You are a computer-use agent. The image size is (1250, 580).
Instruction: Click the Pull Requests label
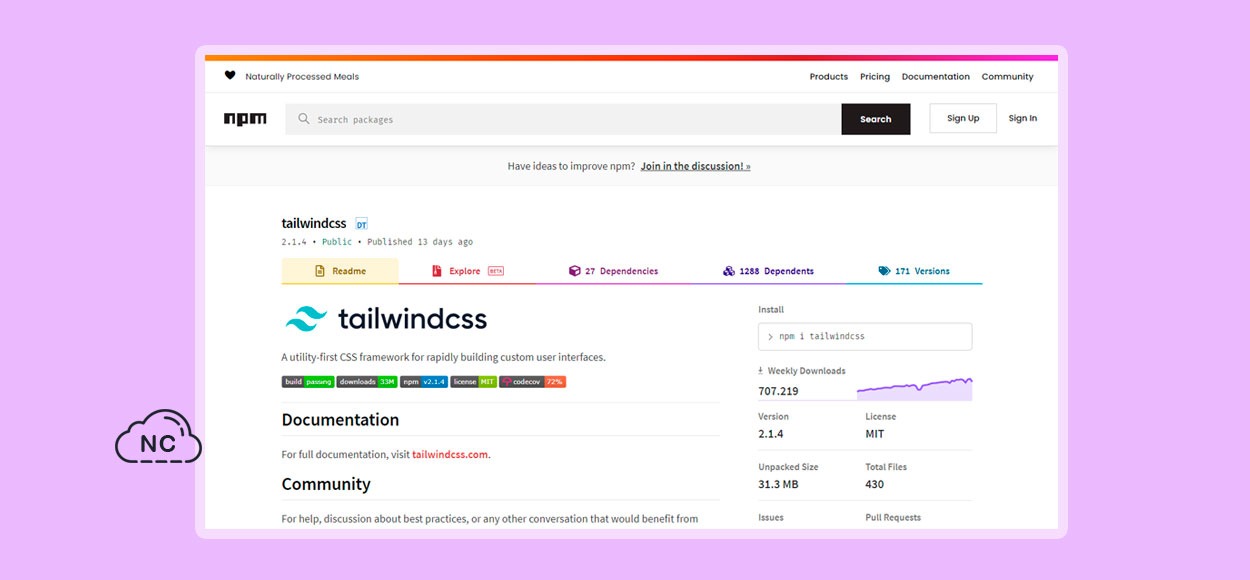tap(893, 518)
